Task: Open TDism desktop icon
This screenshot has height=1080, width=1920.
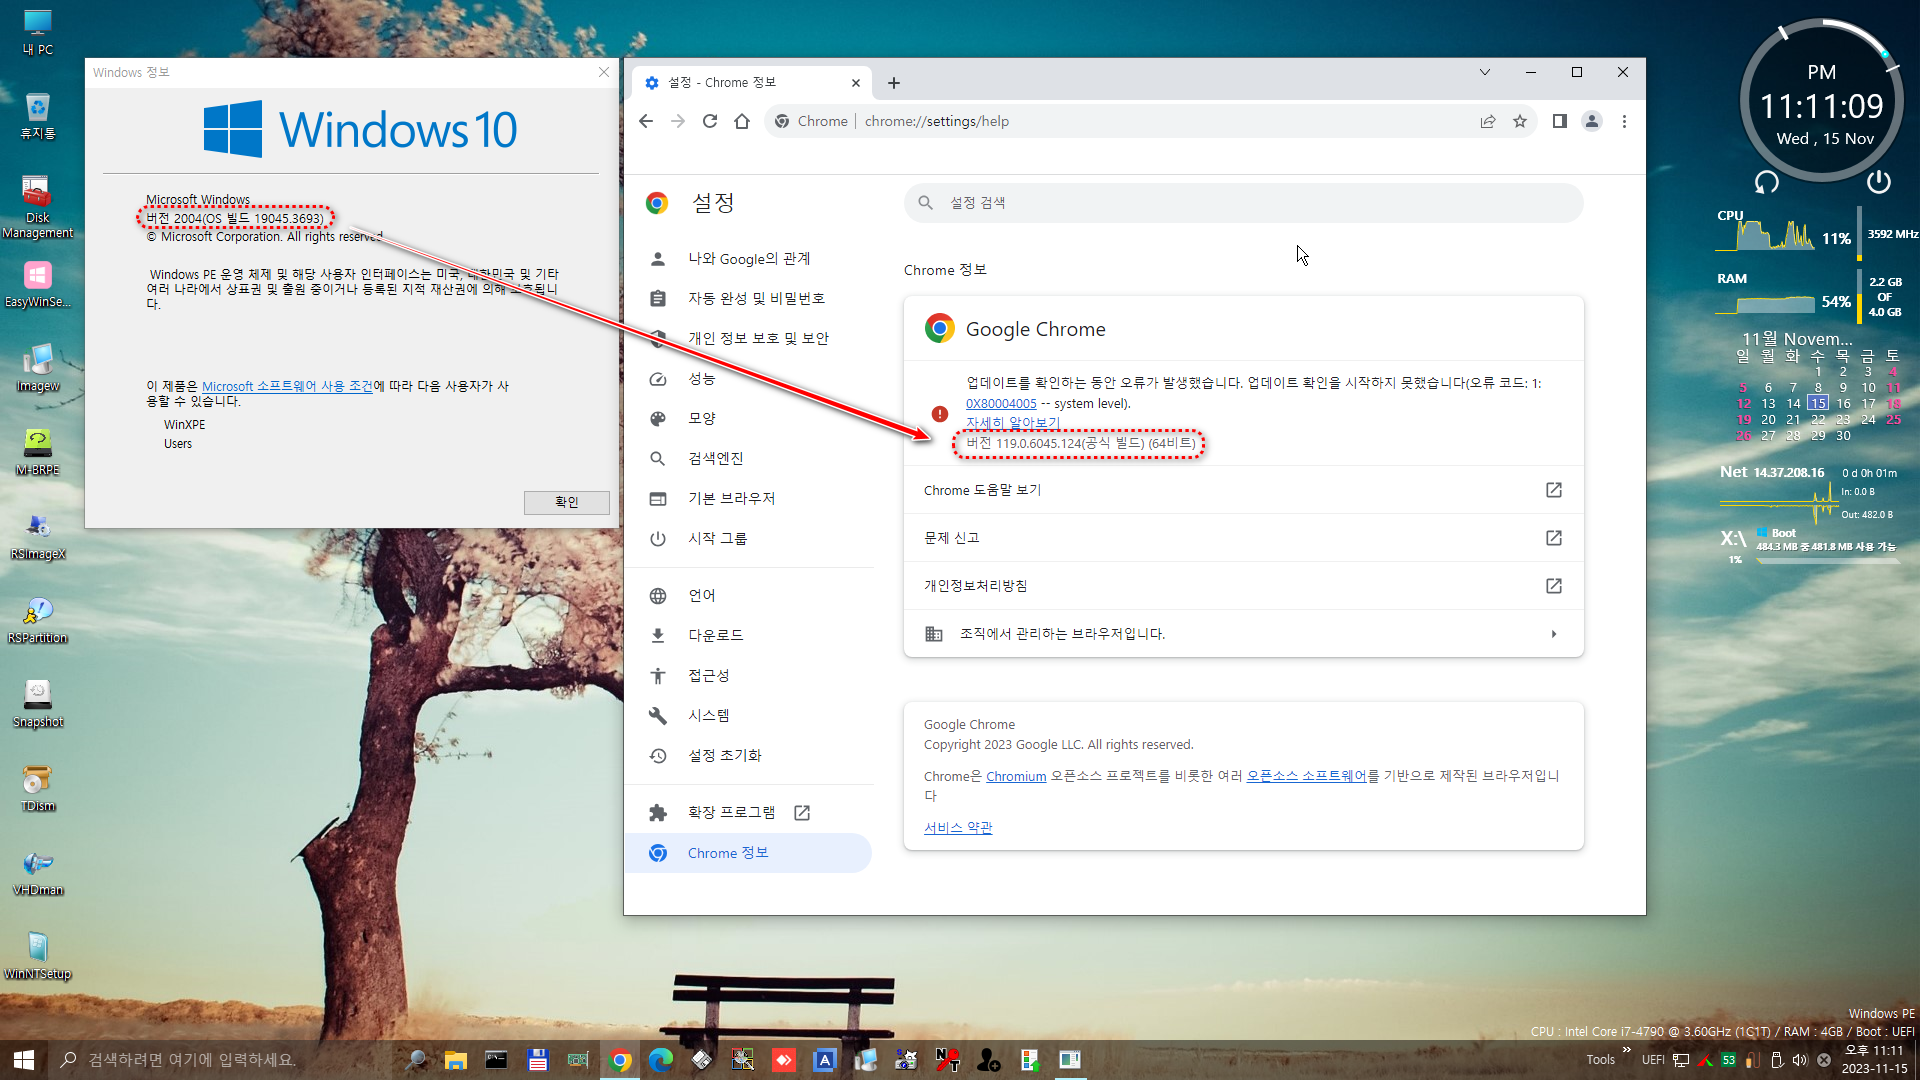Action: coord(38,789)
